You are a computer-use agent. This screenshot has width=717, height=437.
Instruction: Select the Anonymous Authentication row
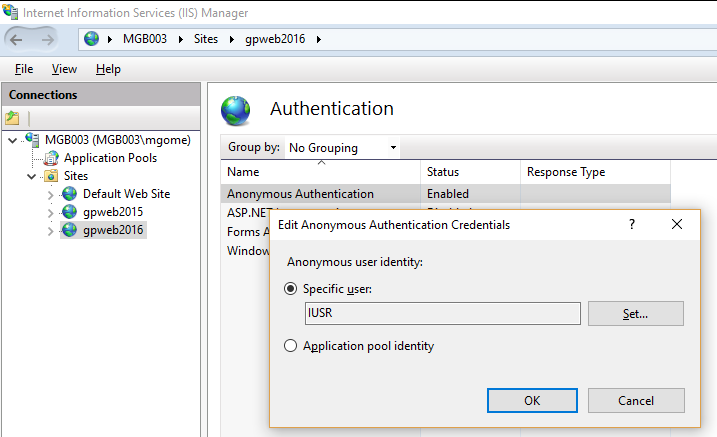pos(446,194)
